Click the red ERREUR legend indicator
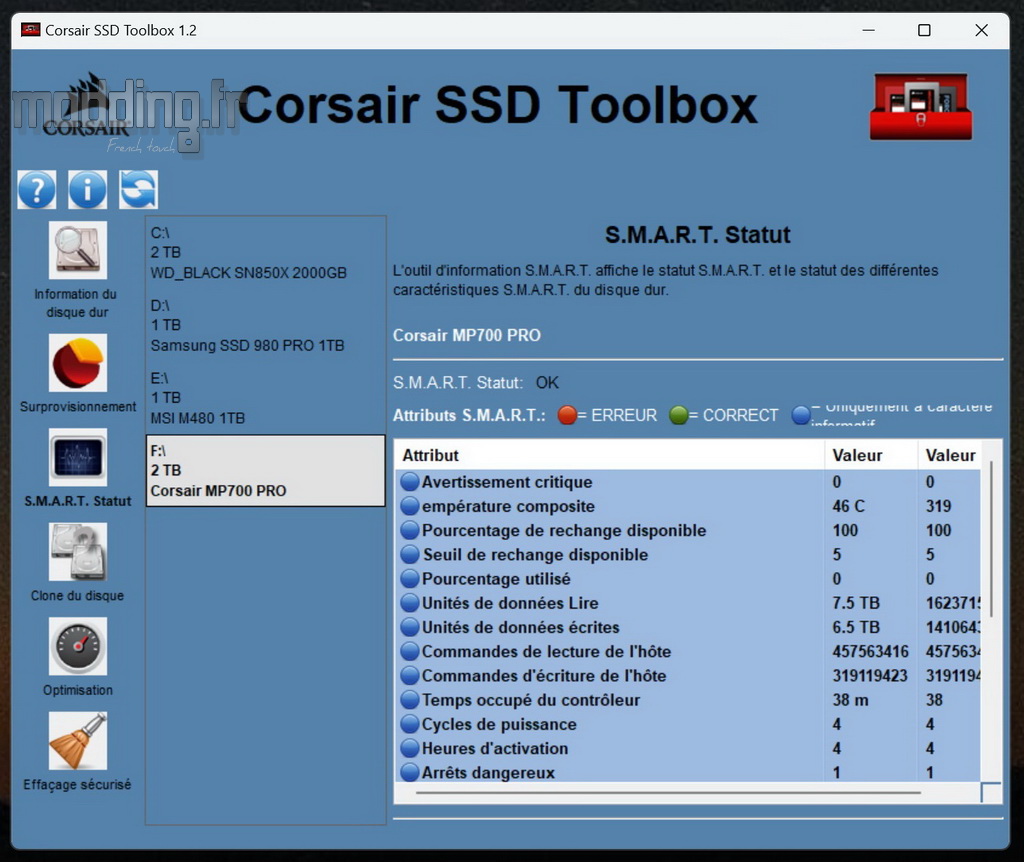 click(567, 415)
